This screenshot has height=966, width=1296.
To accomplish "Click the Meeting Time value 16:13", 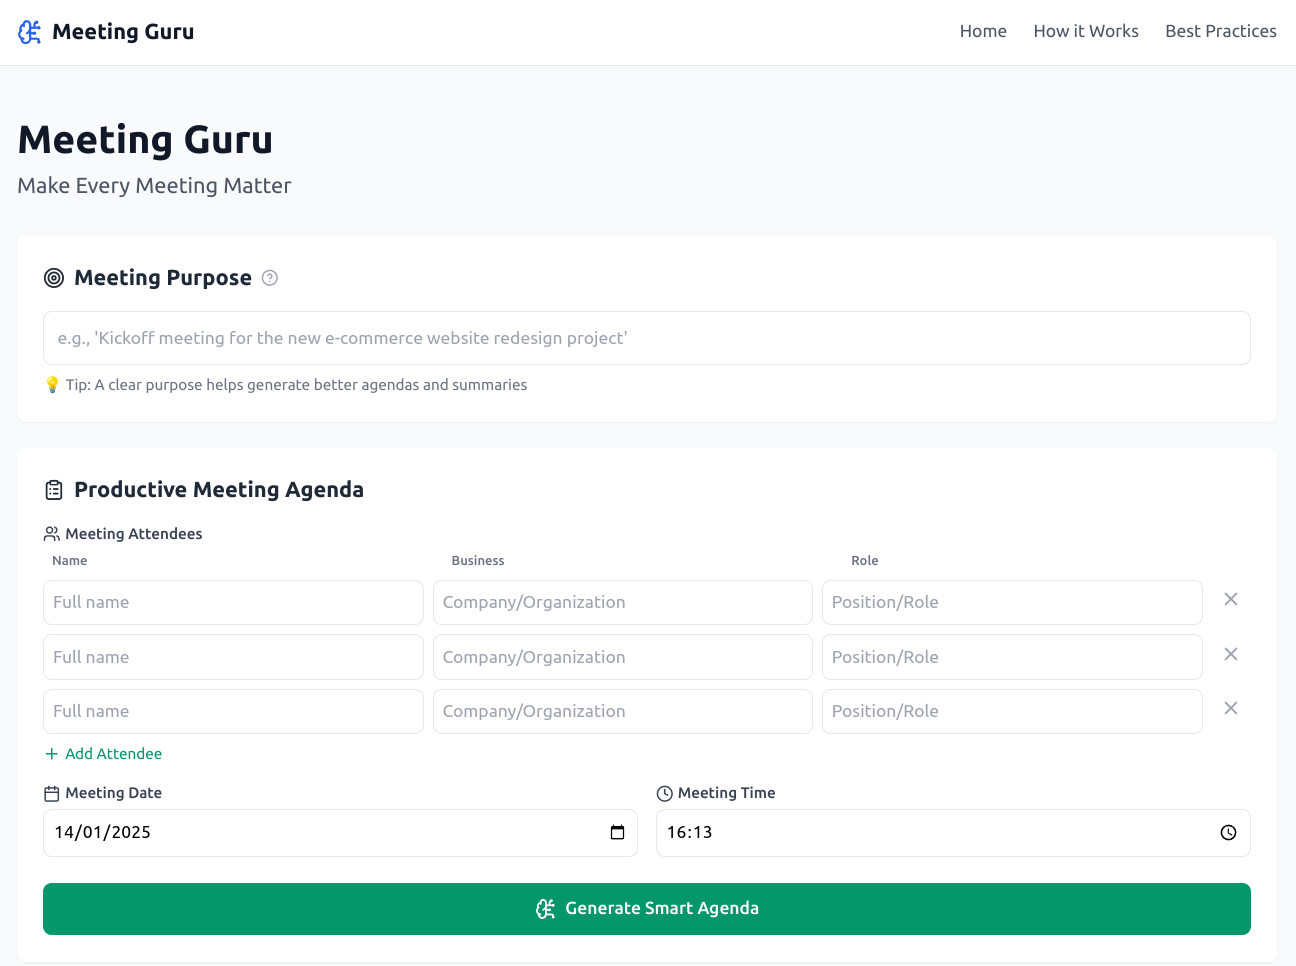I will click(x=690, y=833).
